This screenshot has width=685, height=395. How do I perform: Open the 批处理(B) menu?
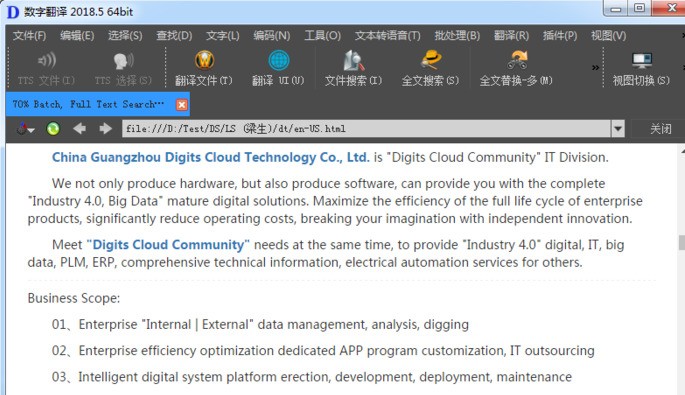[x=457, y=35]
